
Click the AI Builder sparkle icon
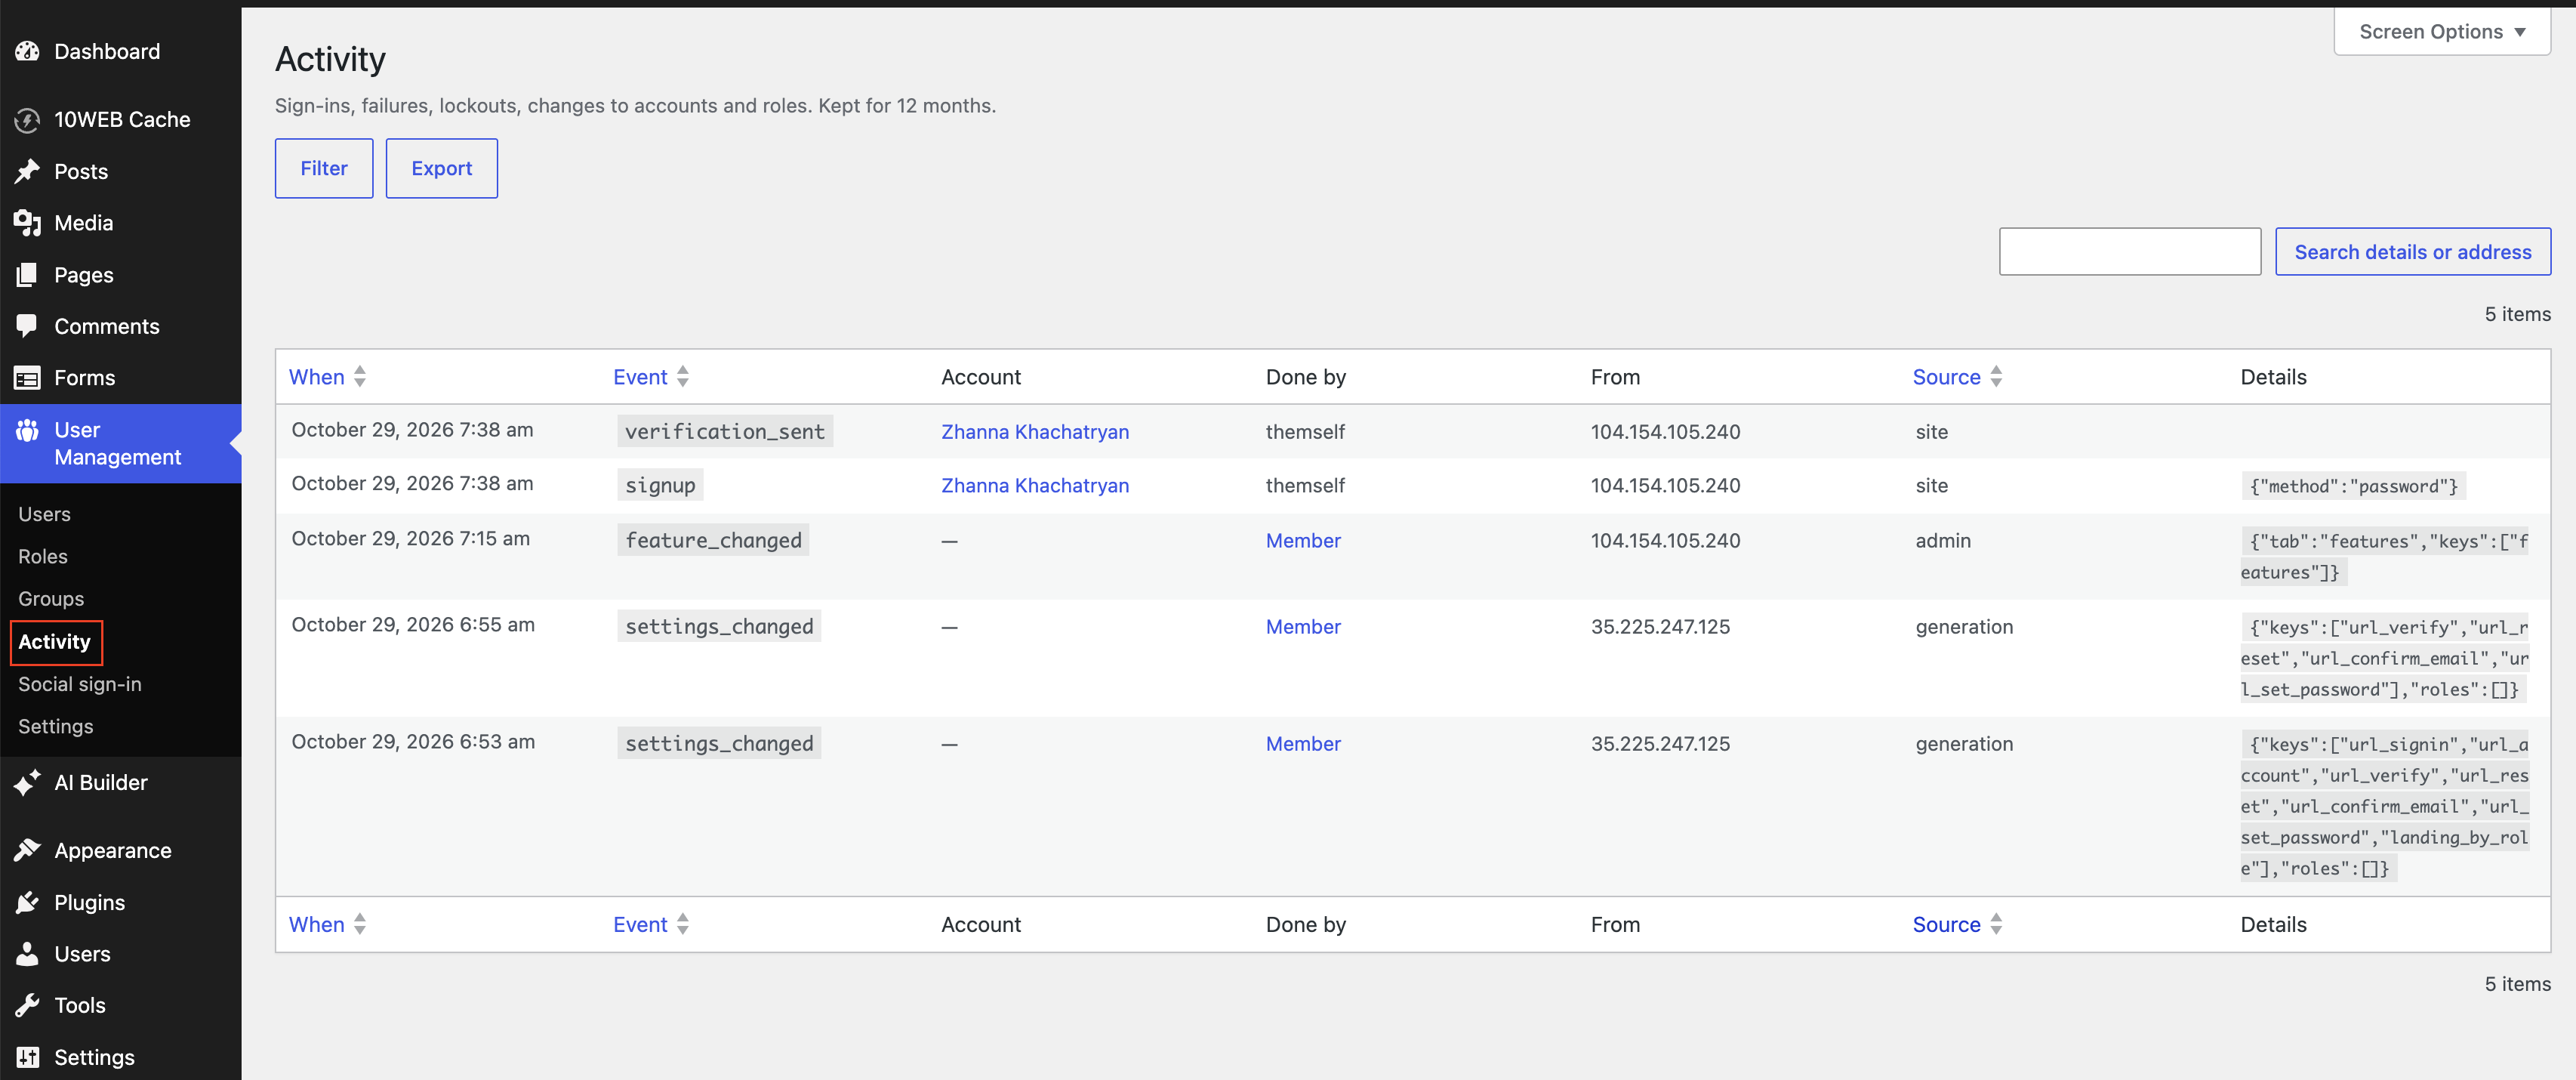(x=27, y=782)
